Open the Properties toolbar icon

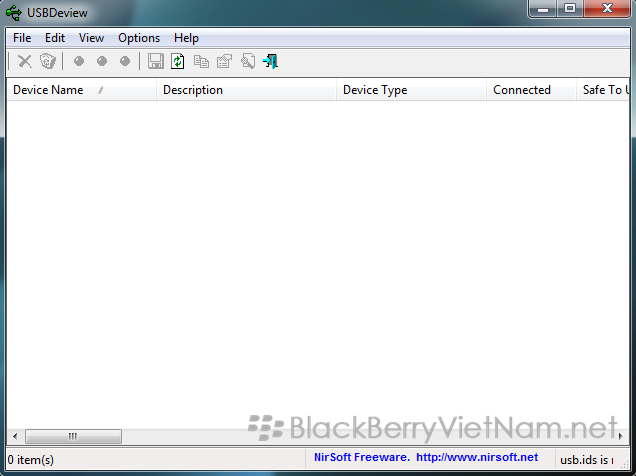point(224,62)
